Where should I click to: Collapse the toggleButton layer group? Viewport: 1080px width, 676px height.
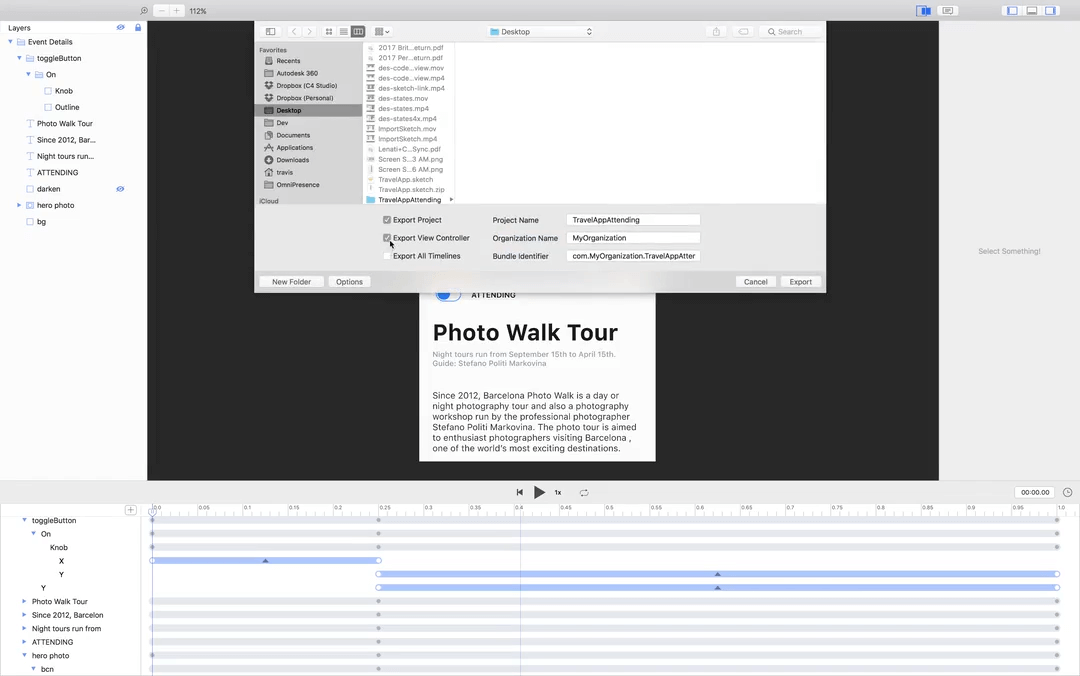19,58
